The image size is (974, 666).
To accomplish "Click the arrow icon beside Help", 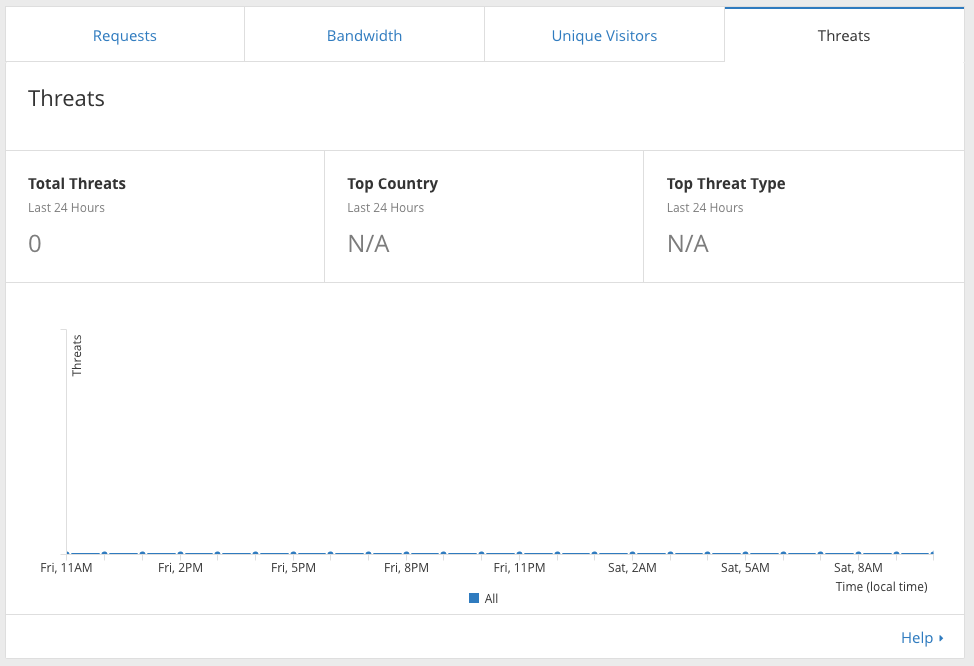I will coord(941,638).
